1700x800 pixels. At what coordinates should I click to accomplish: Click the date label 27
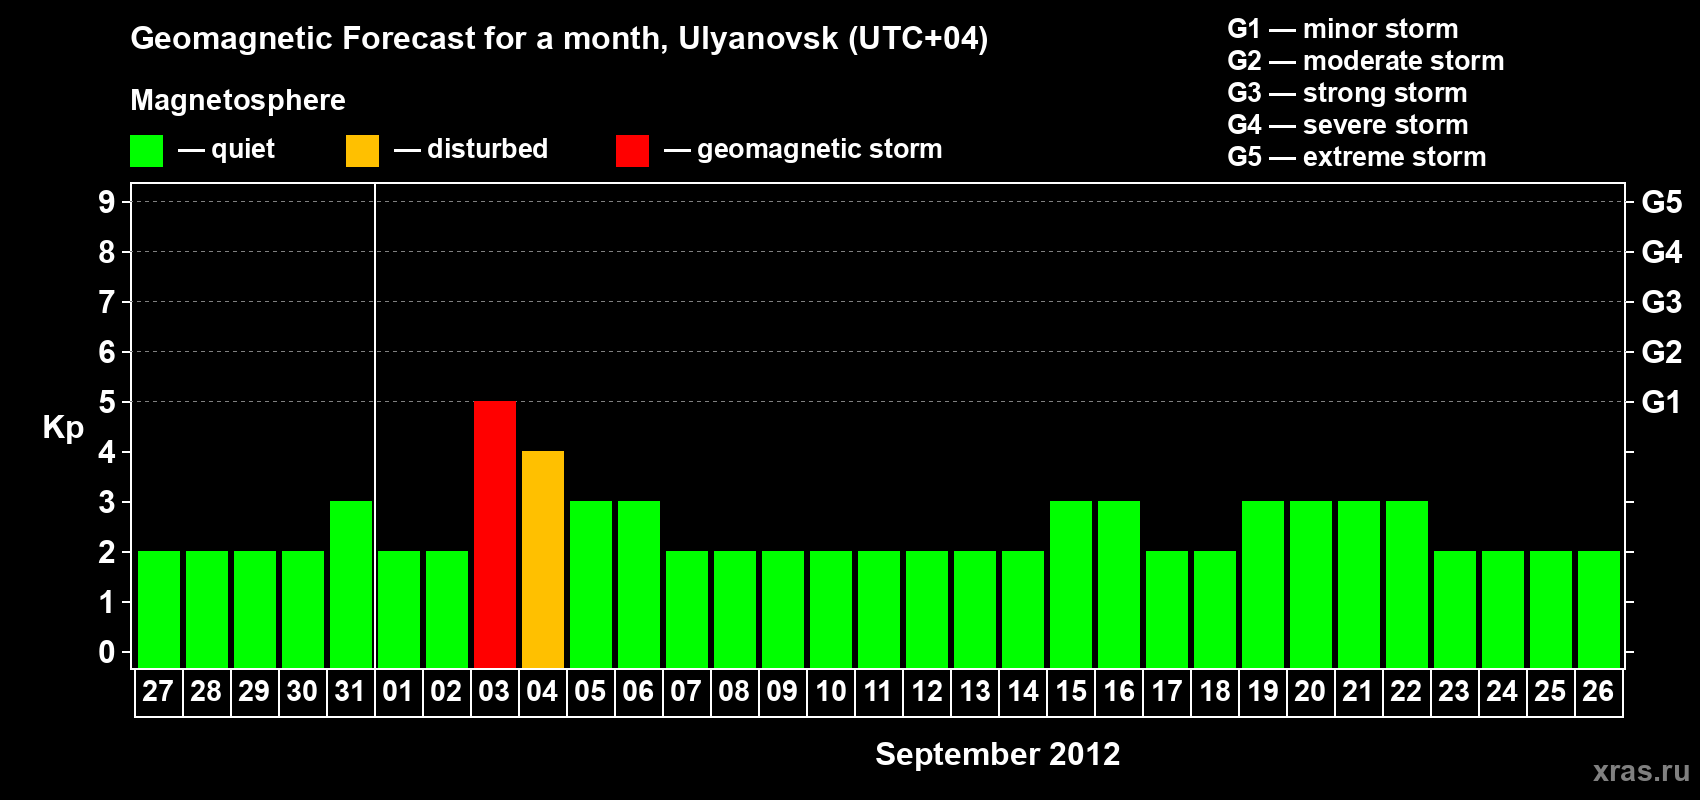[158, 691]
